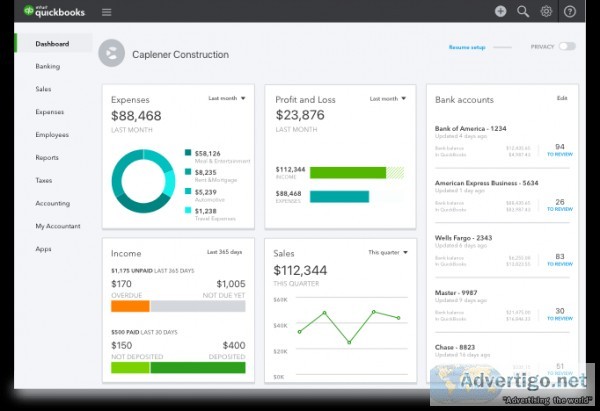Click the light green not deposited bar

tap(130, 368)
